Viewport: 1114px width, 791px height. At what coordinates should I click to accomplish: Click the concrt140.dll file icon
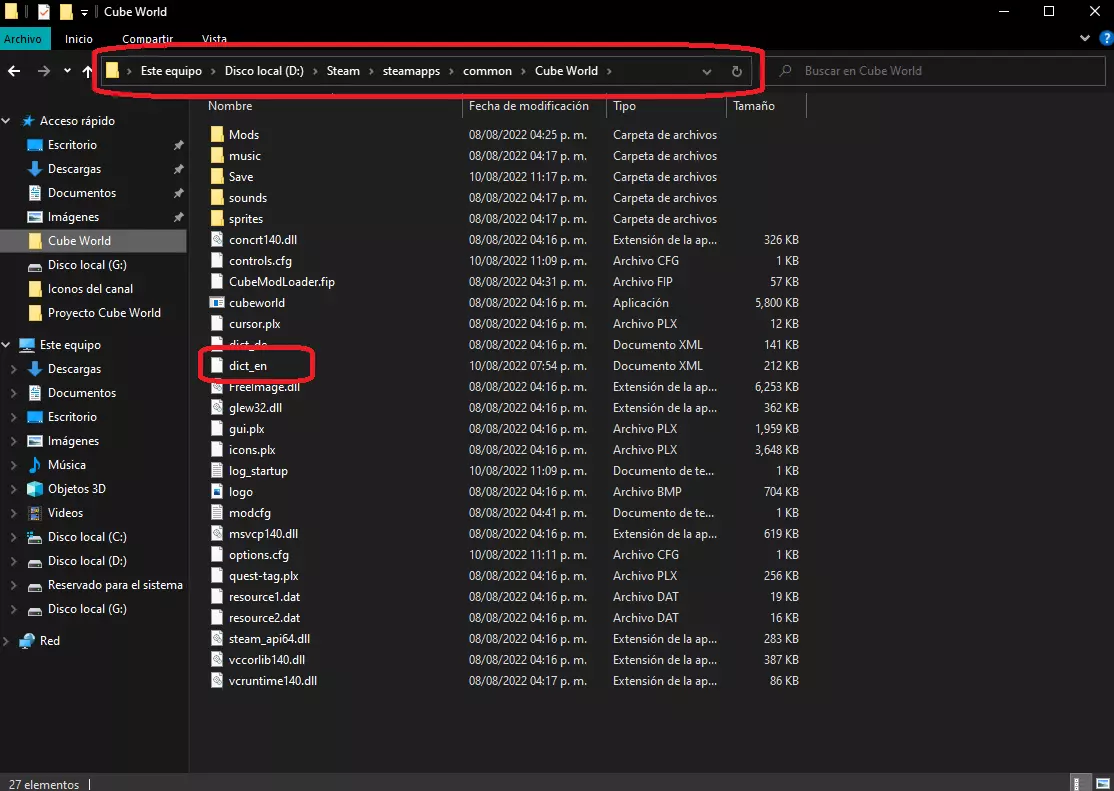(x=217, y=240)
